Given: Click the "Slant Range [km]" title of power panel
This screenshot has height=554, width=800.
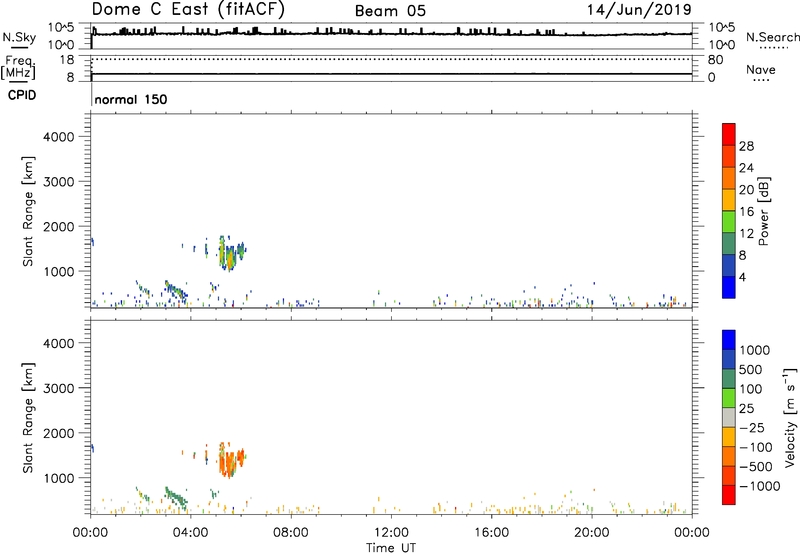Looking at the screenshot, I should 28,211.
